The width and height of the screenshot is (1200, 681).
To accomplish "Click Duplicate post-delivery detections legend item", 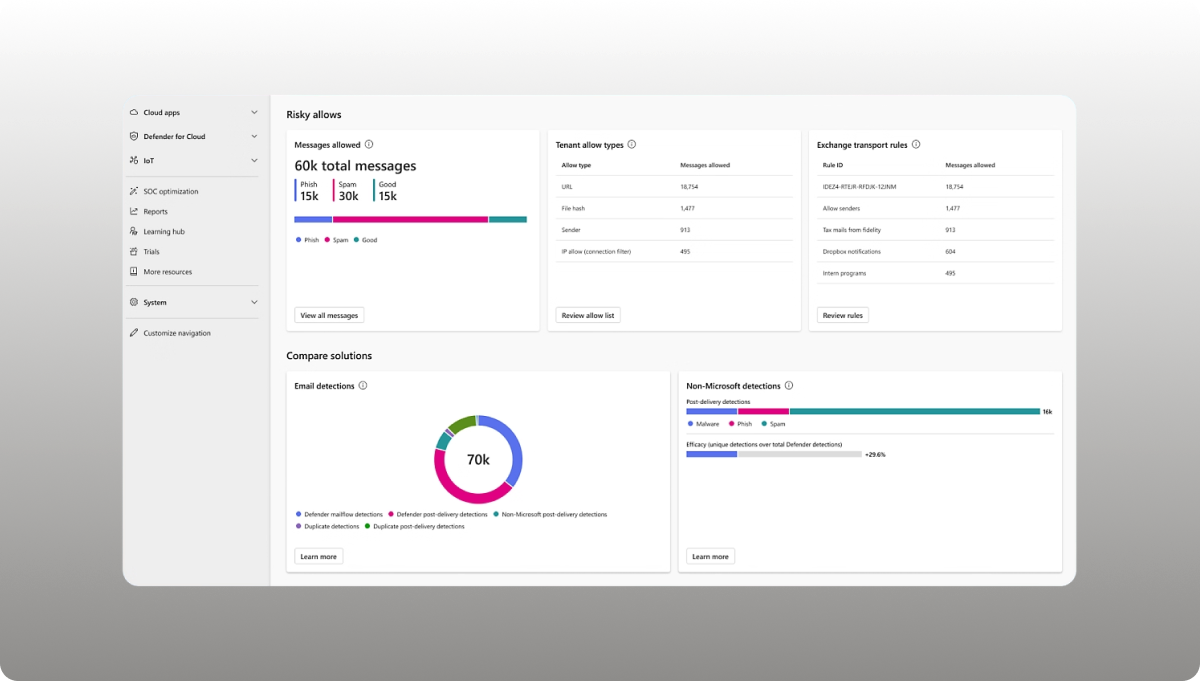I will tap(415, 526).
